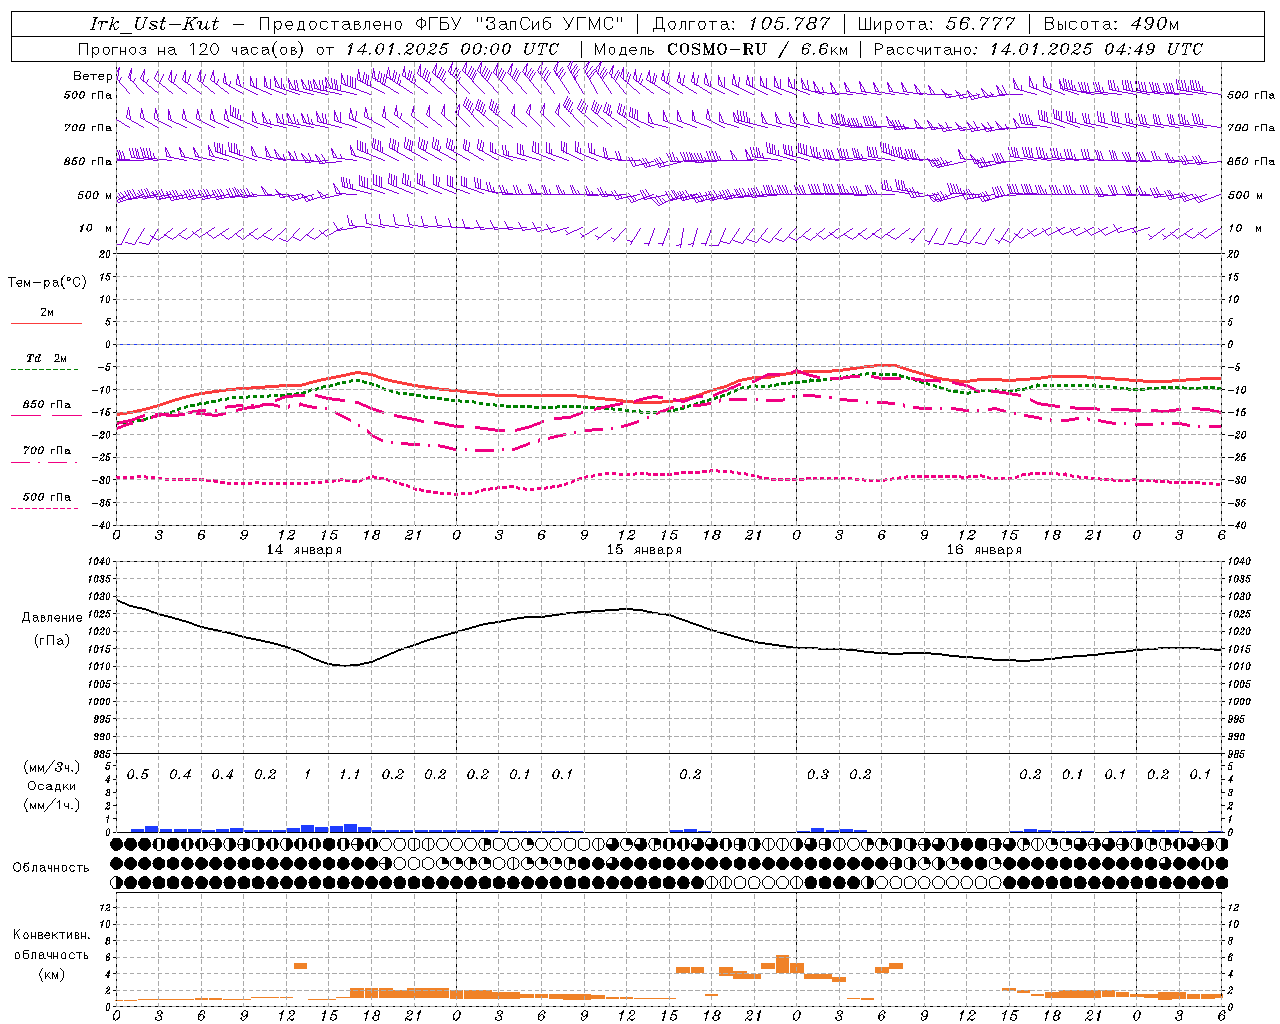Click the solid line sample above 2м legend
This screenshot has height=1024, width=1280.
(47, 323)
